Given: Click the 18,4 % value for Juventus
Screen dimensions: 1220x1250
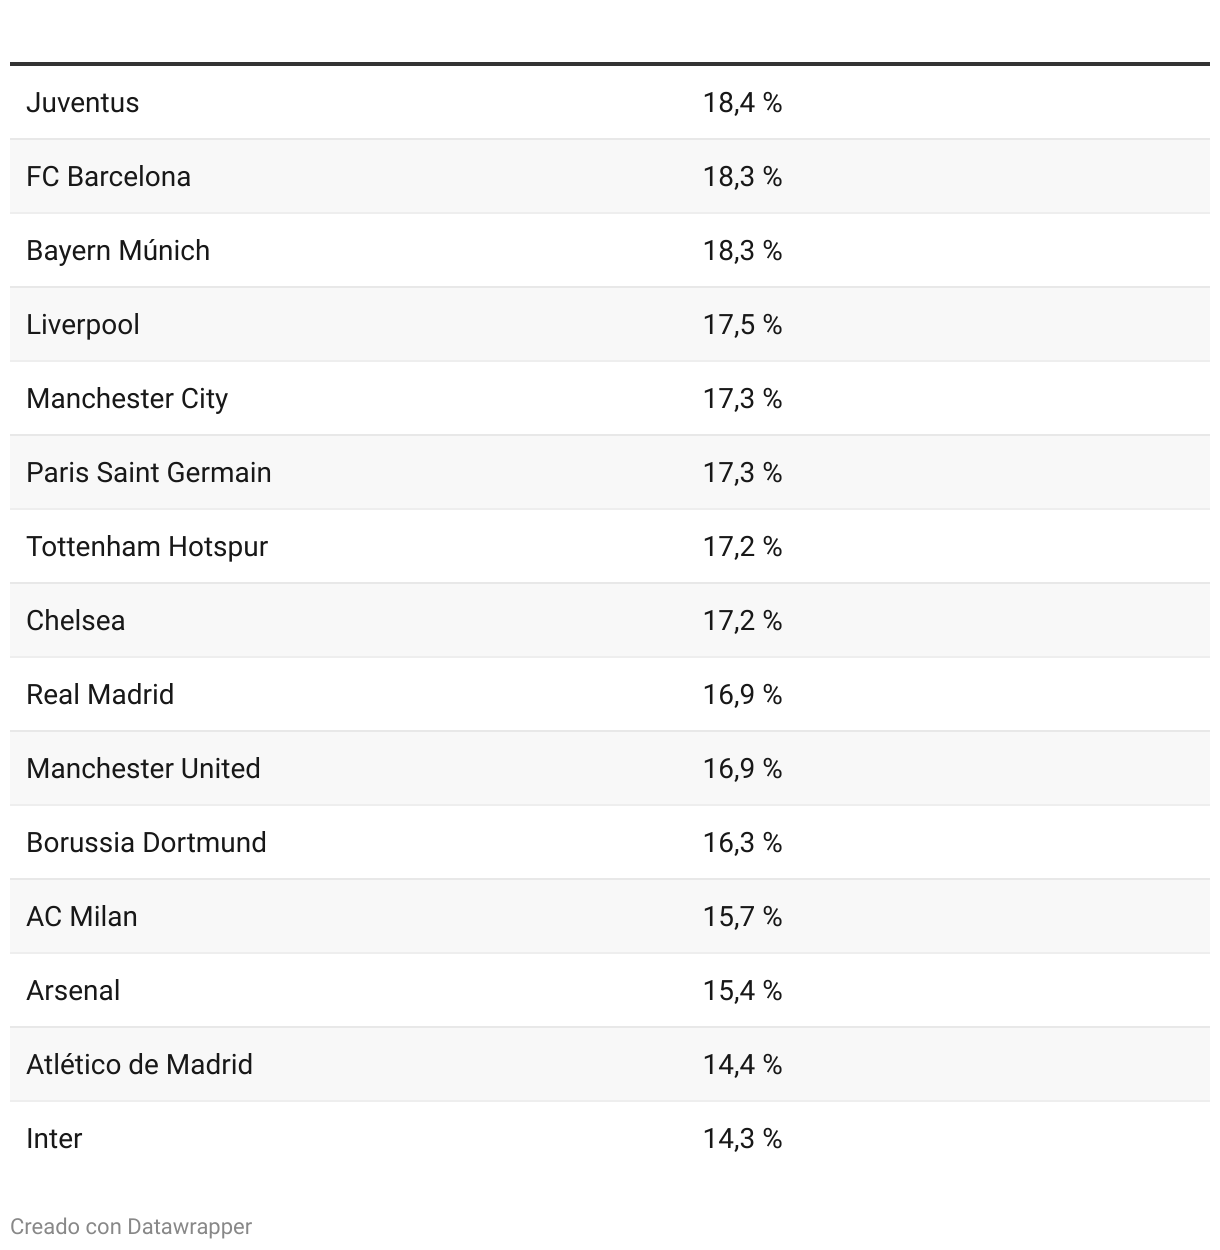Looking at the screenshot, I should pos(742,103).
